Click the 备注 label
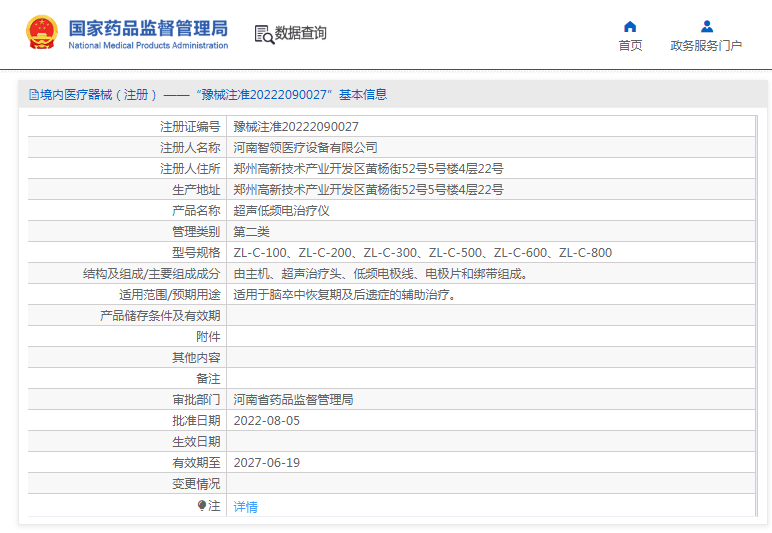 click(x=208, y=379)
